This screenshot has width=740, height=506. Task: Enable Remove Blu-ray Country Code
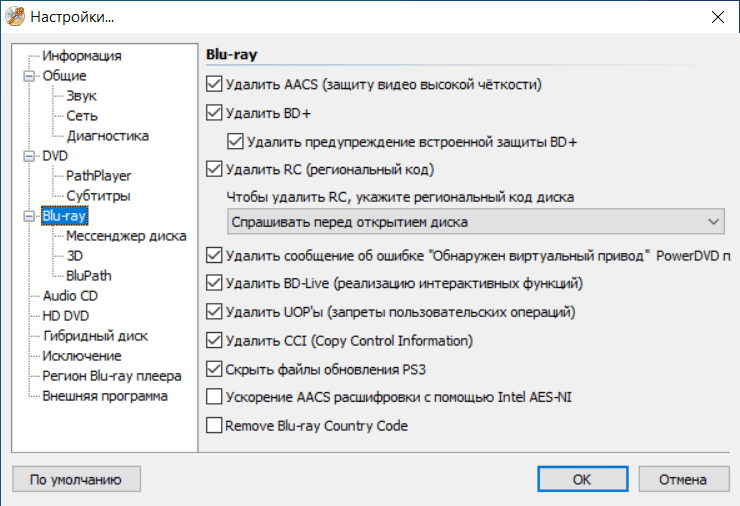click(x=213, y=426)
